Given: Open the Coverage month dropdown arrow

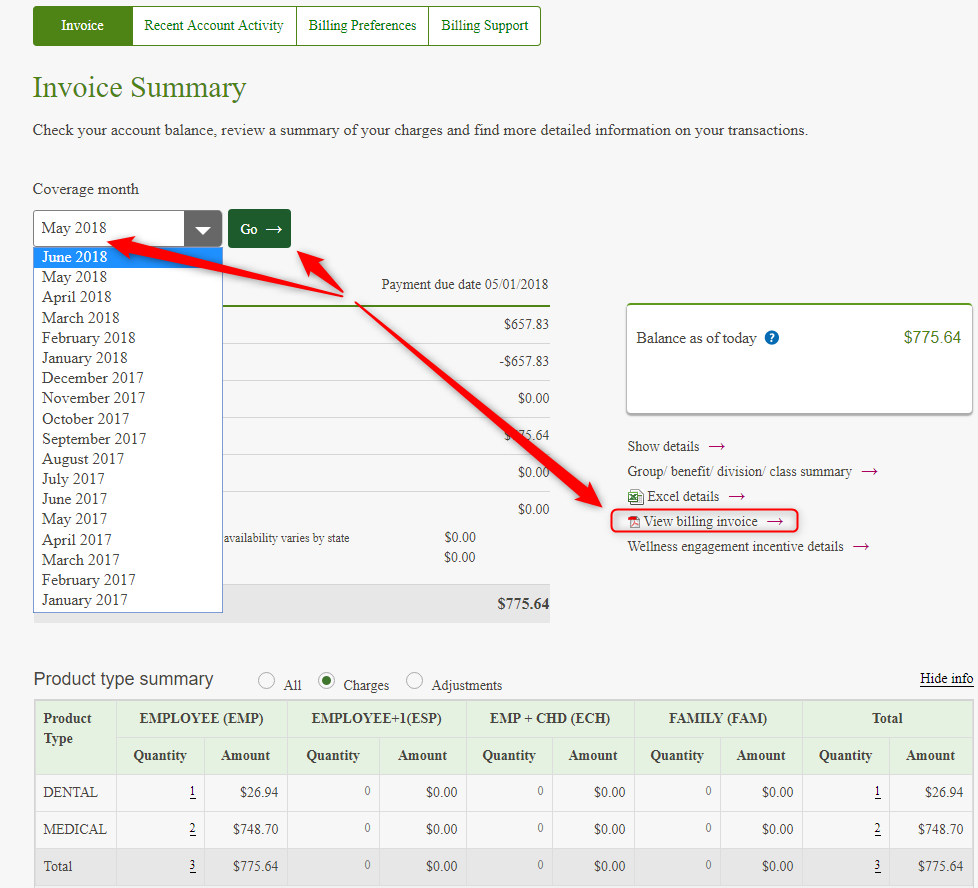Looking at the screenshot, I should [x=203, y=229].
